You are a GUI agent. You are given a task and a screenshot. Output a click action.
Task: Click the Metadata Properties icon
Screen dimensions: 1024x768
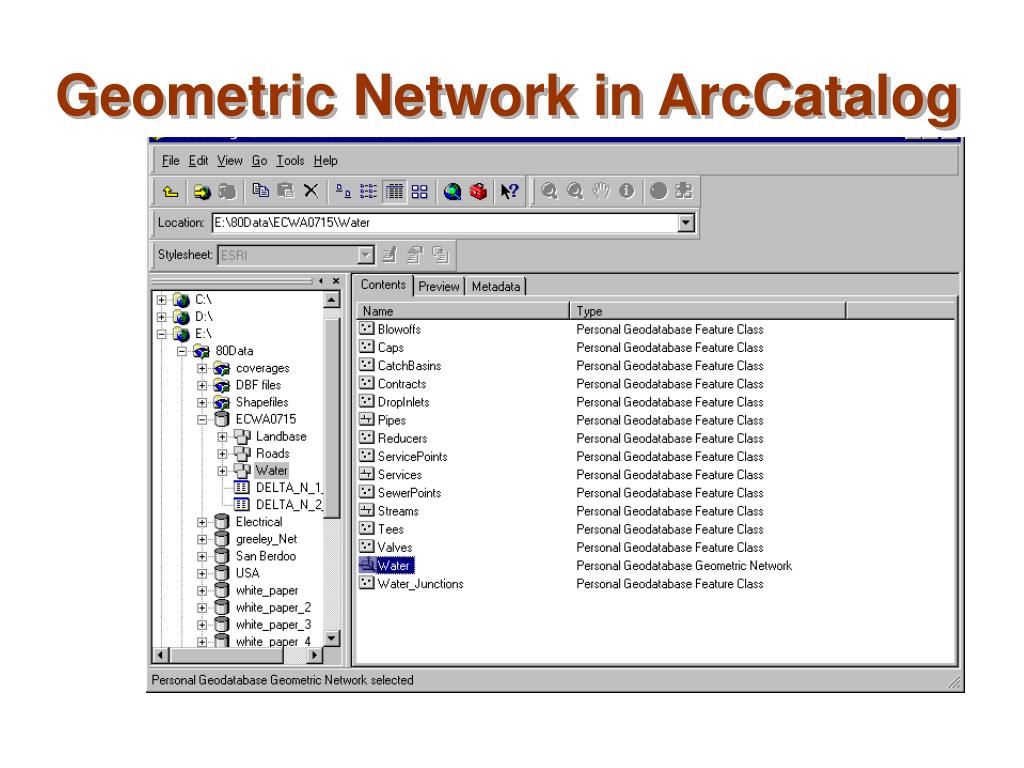point(415,255)
